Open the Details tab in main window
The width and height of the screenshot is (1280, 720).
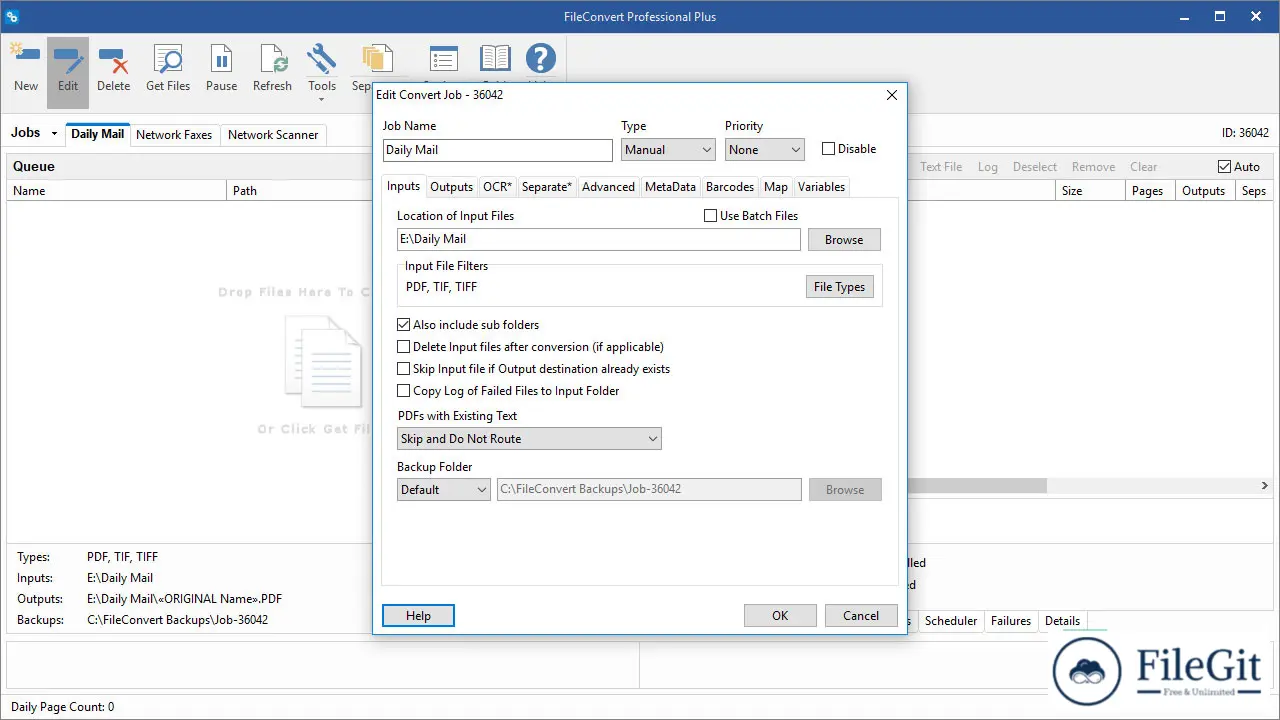click(x=1062, y=621)
